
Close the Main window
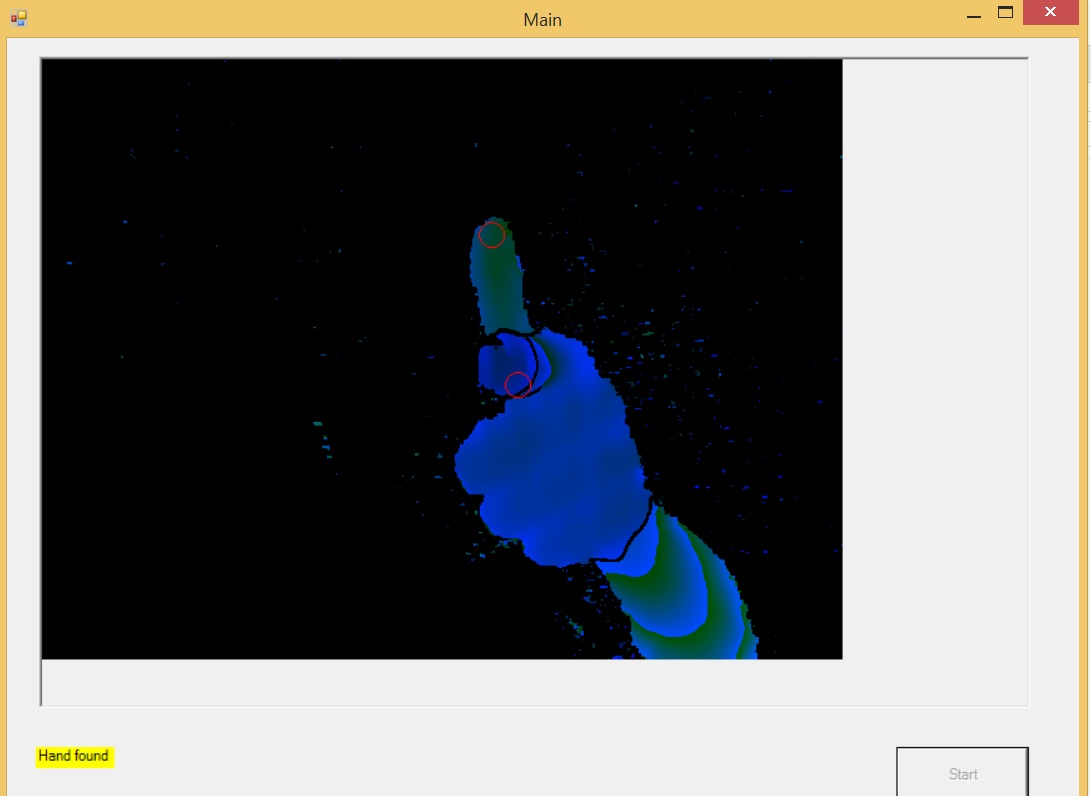pos(1051,13)
